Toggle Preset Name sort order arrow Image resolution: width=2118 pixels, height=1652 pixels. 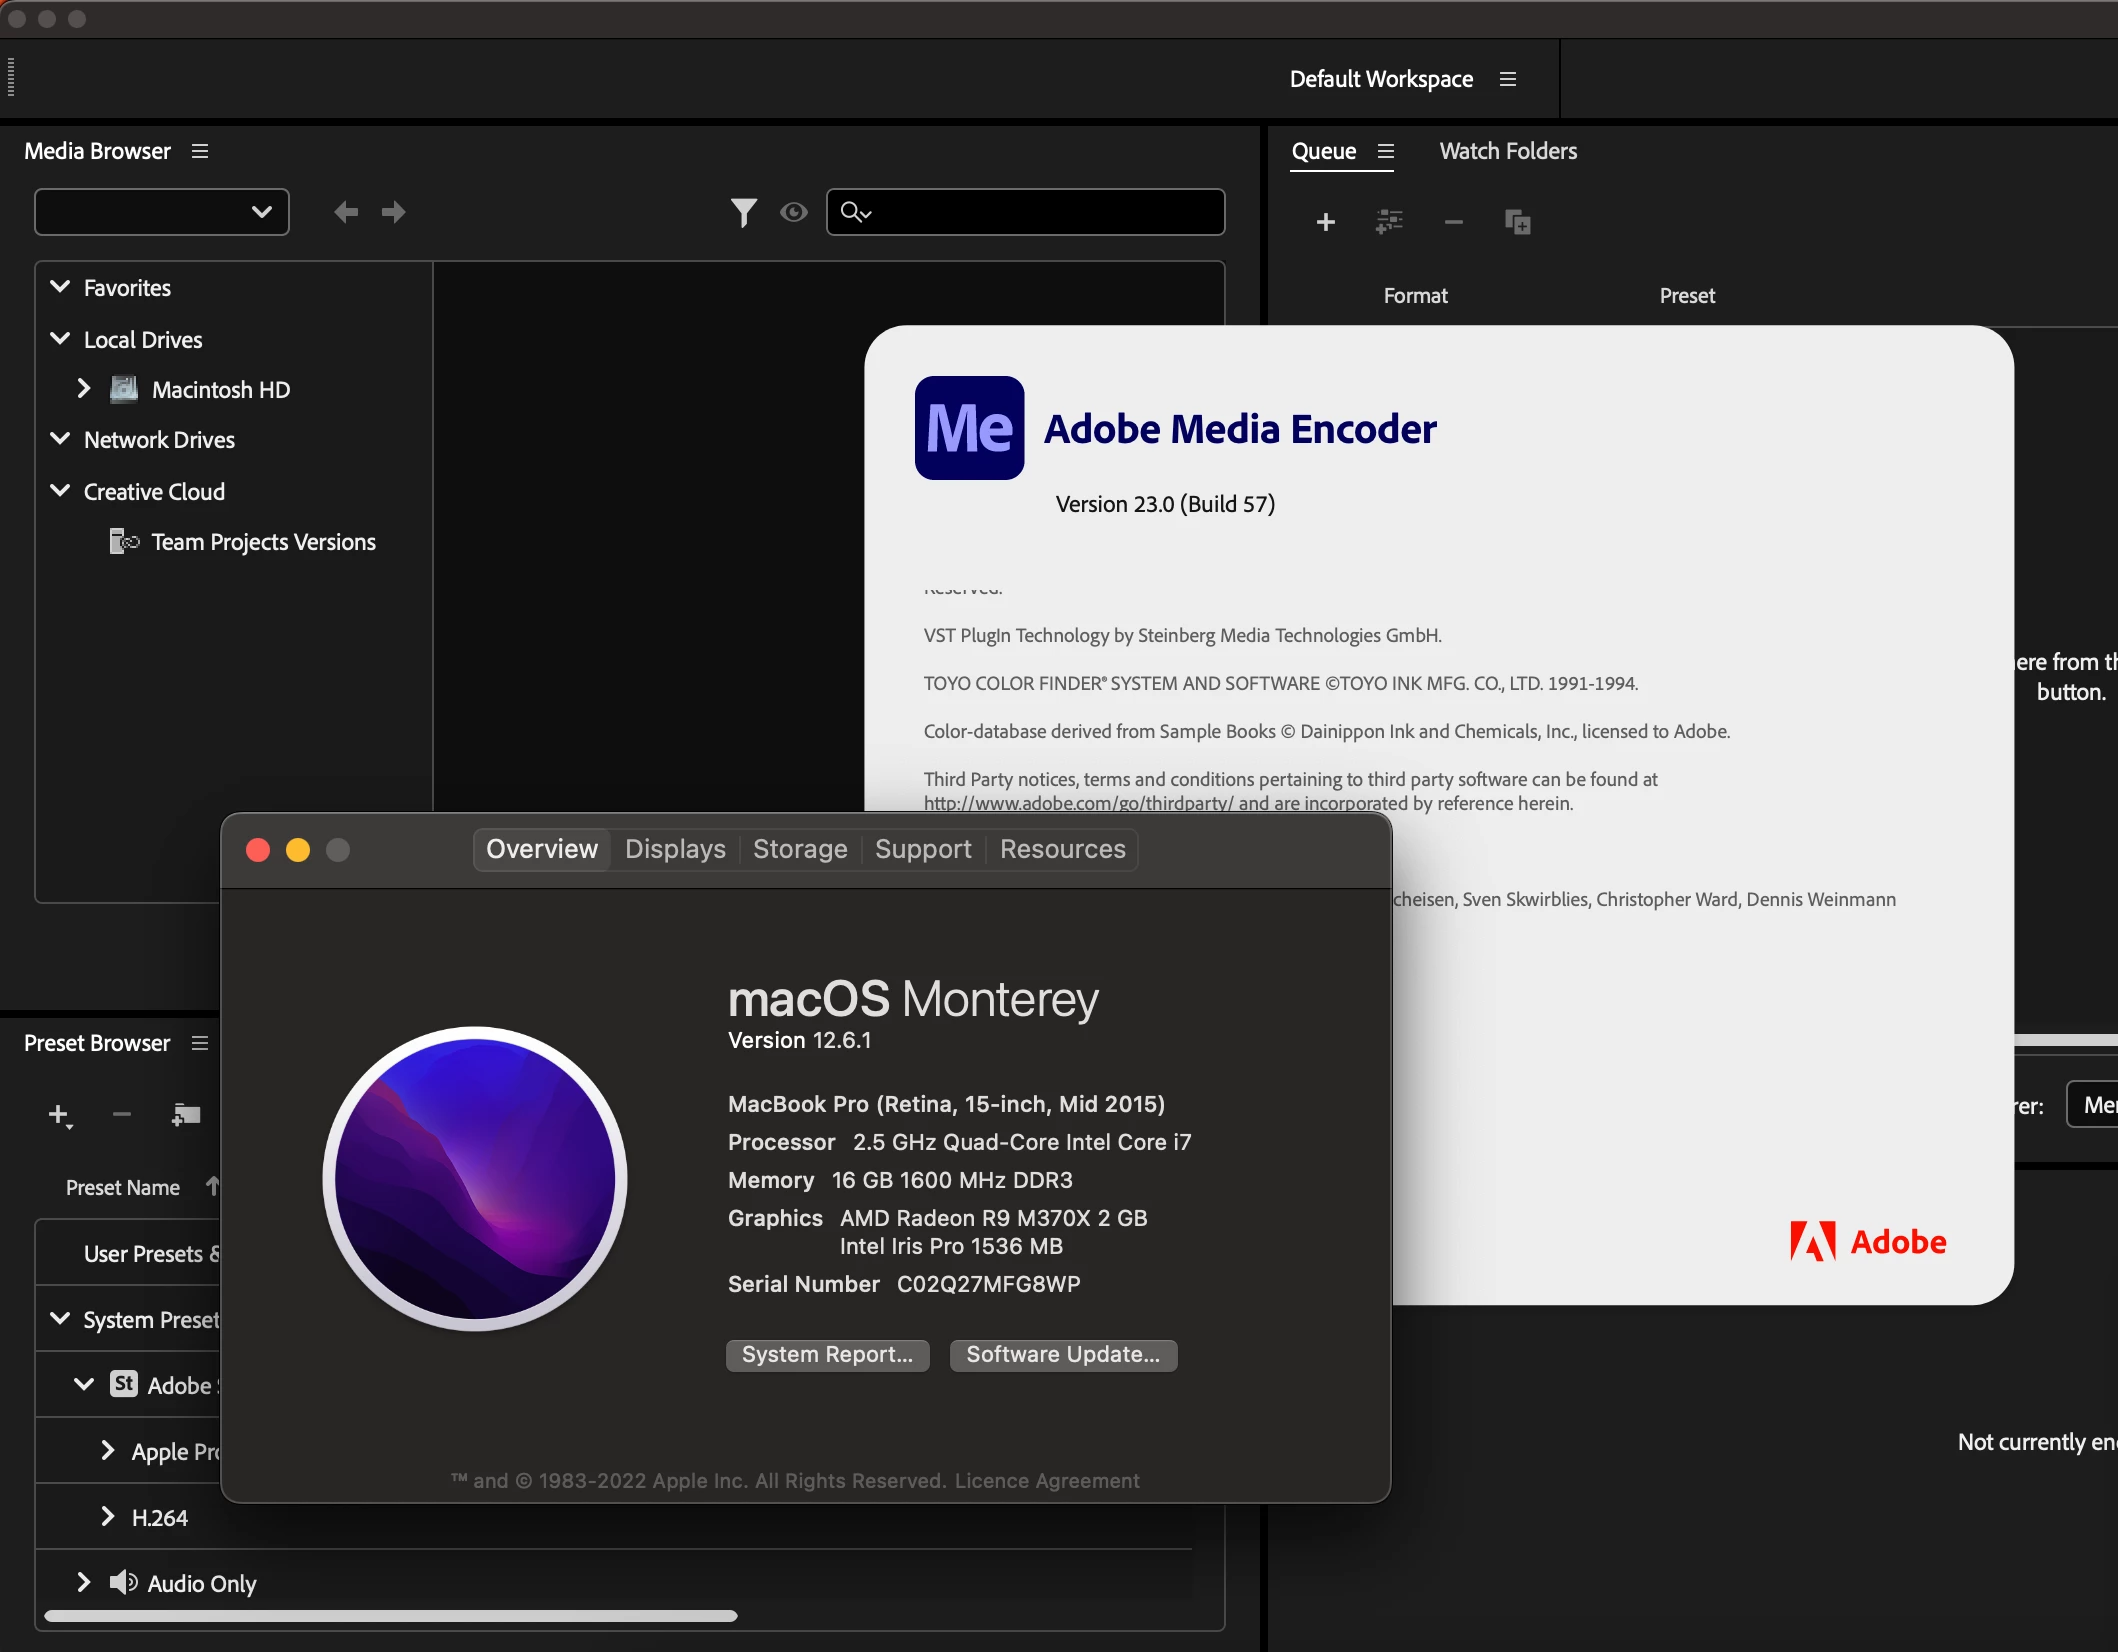(212, 1187)
